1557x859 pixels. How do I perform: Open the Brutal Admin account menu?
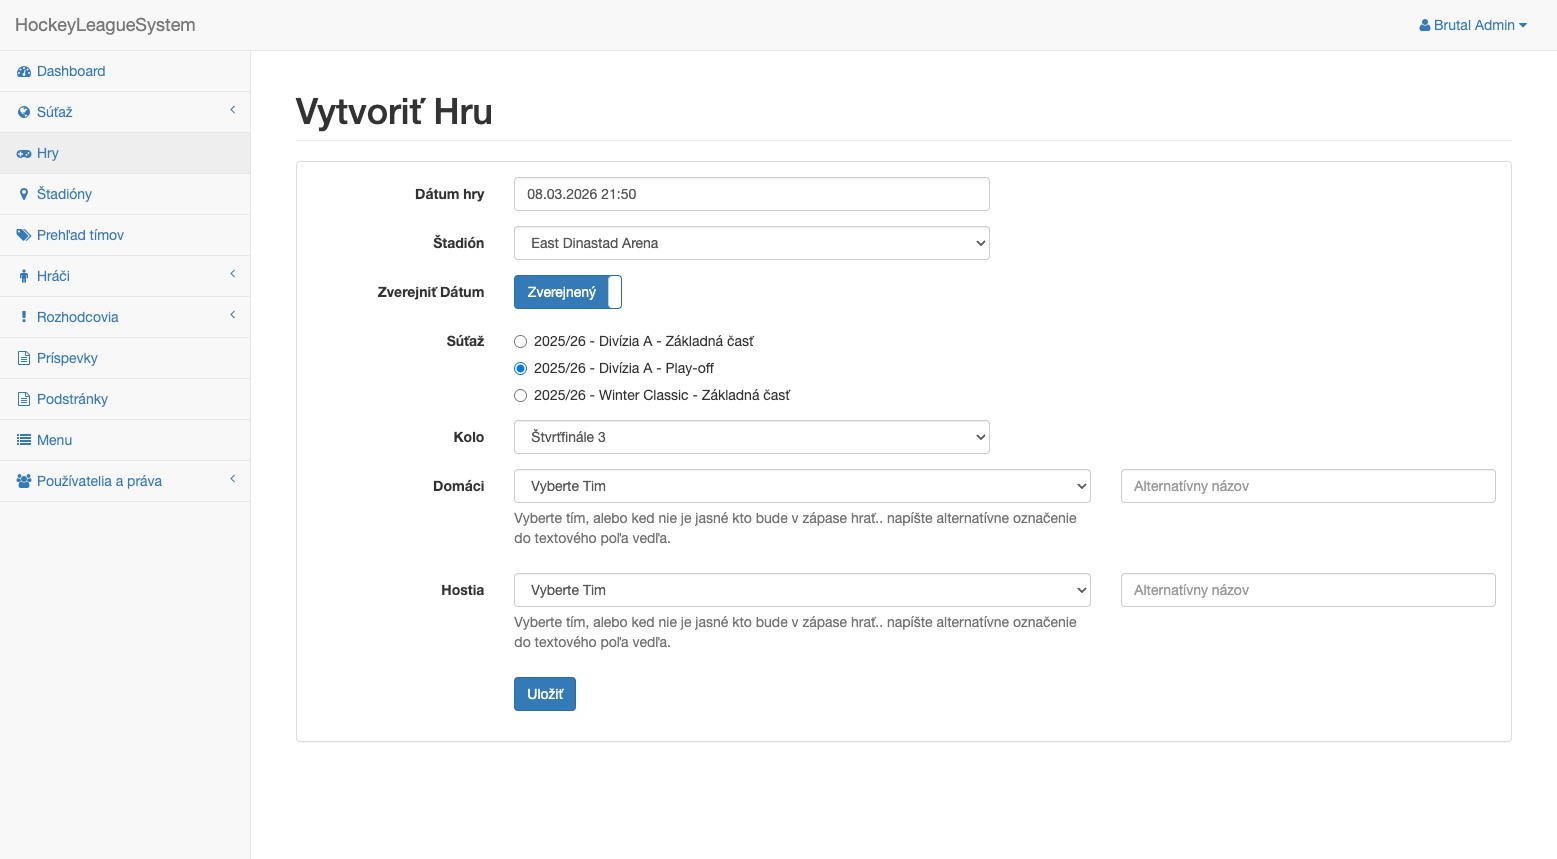pyautogui.click(x=1472, y=25)
